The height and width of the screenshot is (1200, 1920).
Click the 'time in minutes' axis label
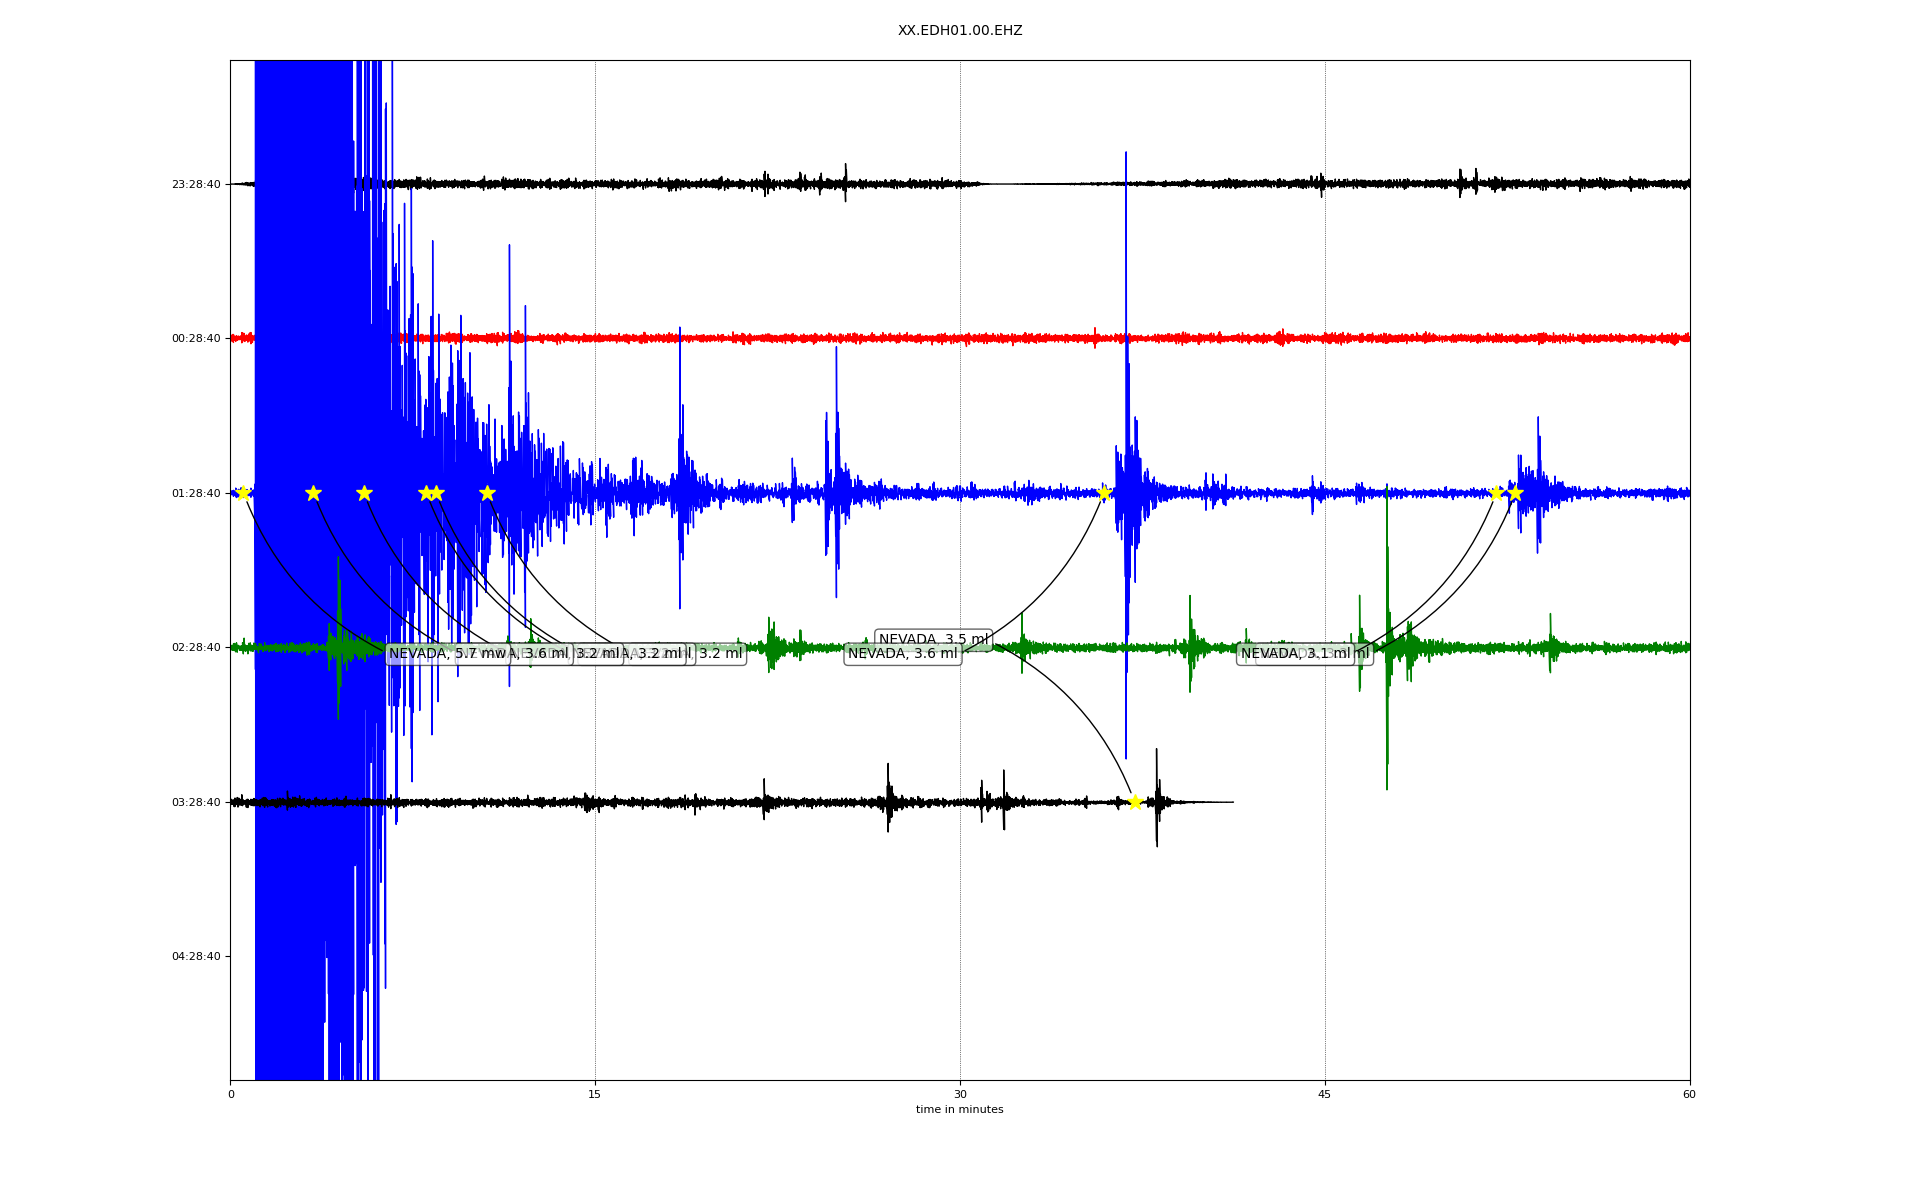coord(959,1110)
